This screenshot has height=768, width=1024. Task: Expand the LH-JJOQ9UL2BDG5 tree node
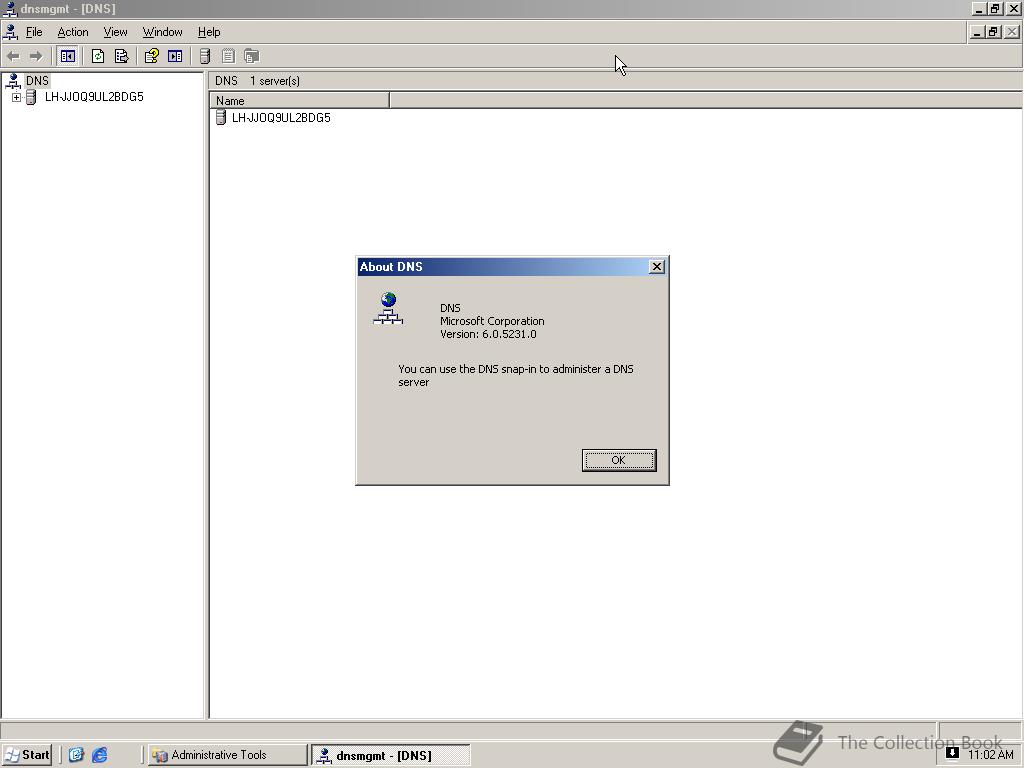[x=16, y=97]
